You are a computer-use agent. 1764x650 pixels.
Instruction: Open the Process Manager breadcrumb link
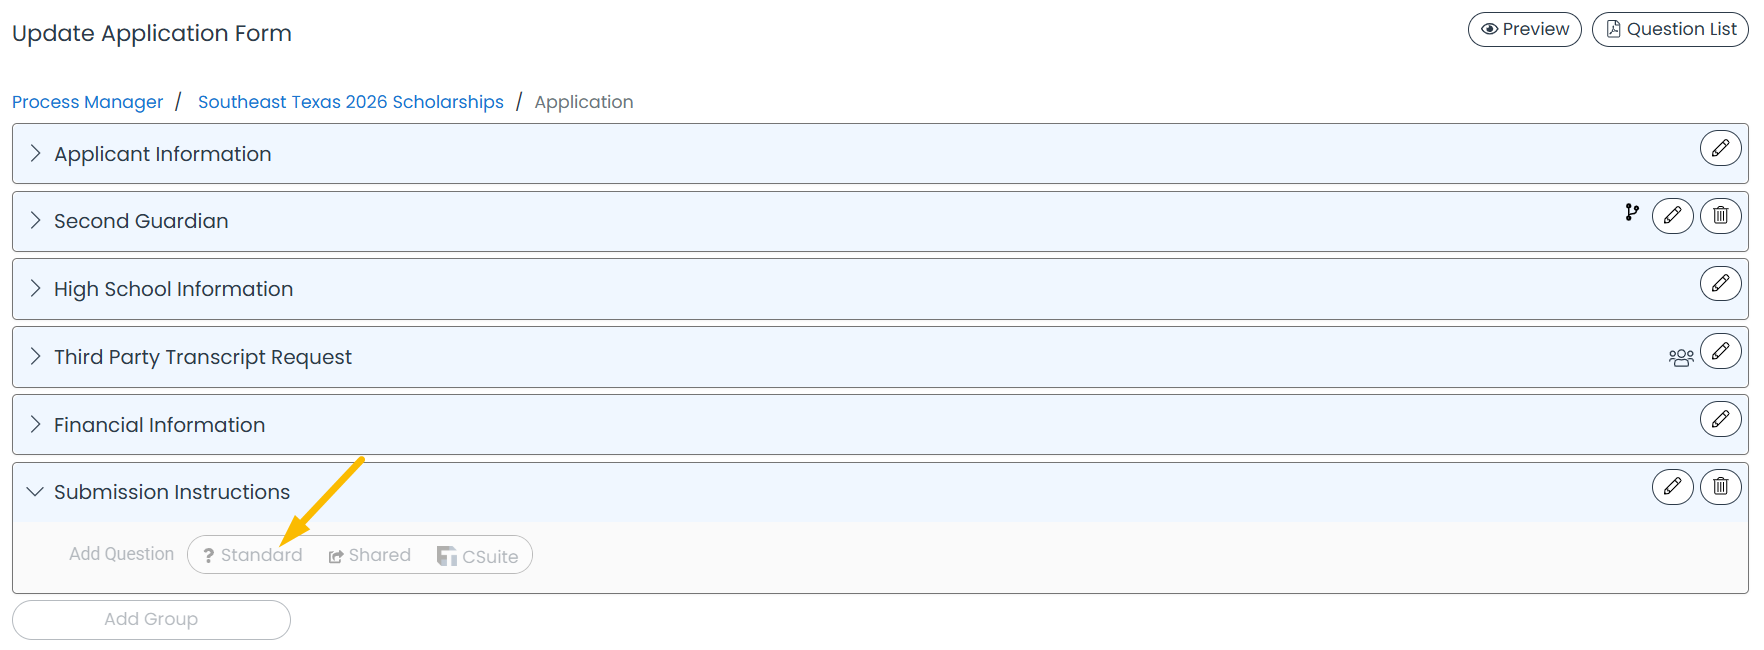pos(87,102)
